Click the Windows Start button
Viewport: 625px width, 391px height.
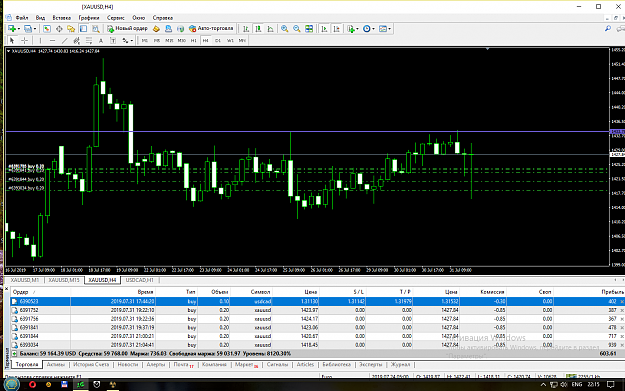[12, 384]
